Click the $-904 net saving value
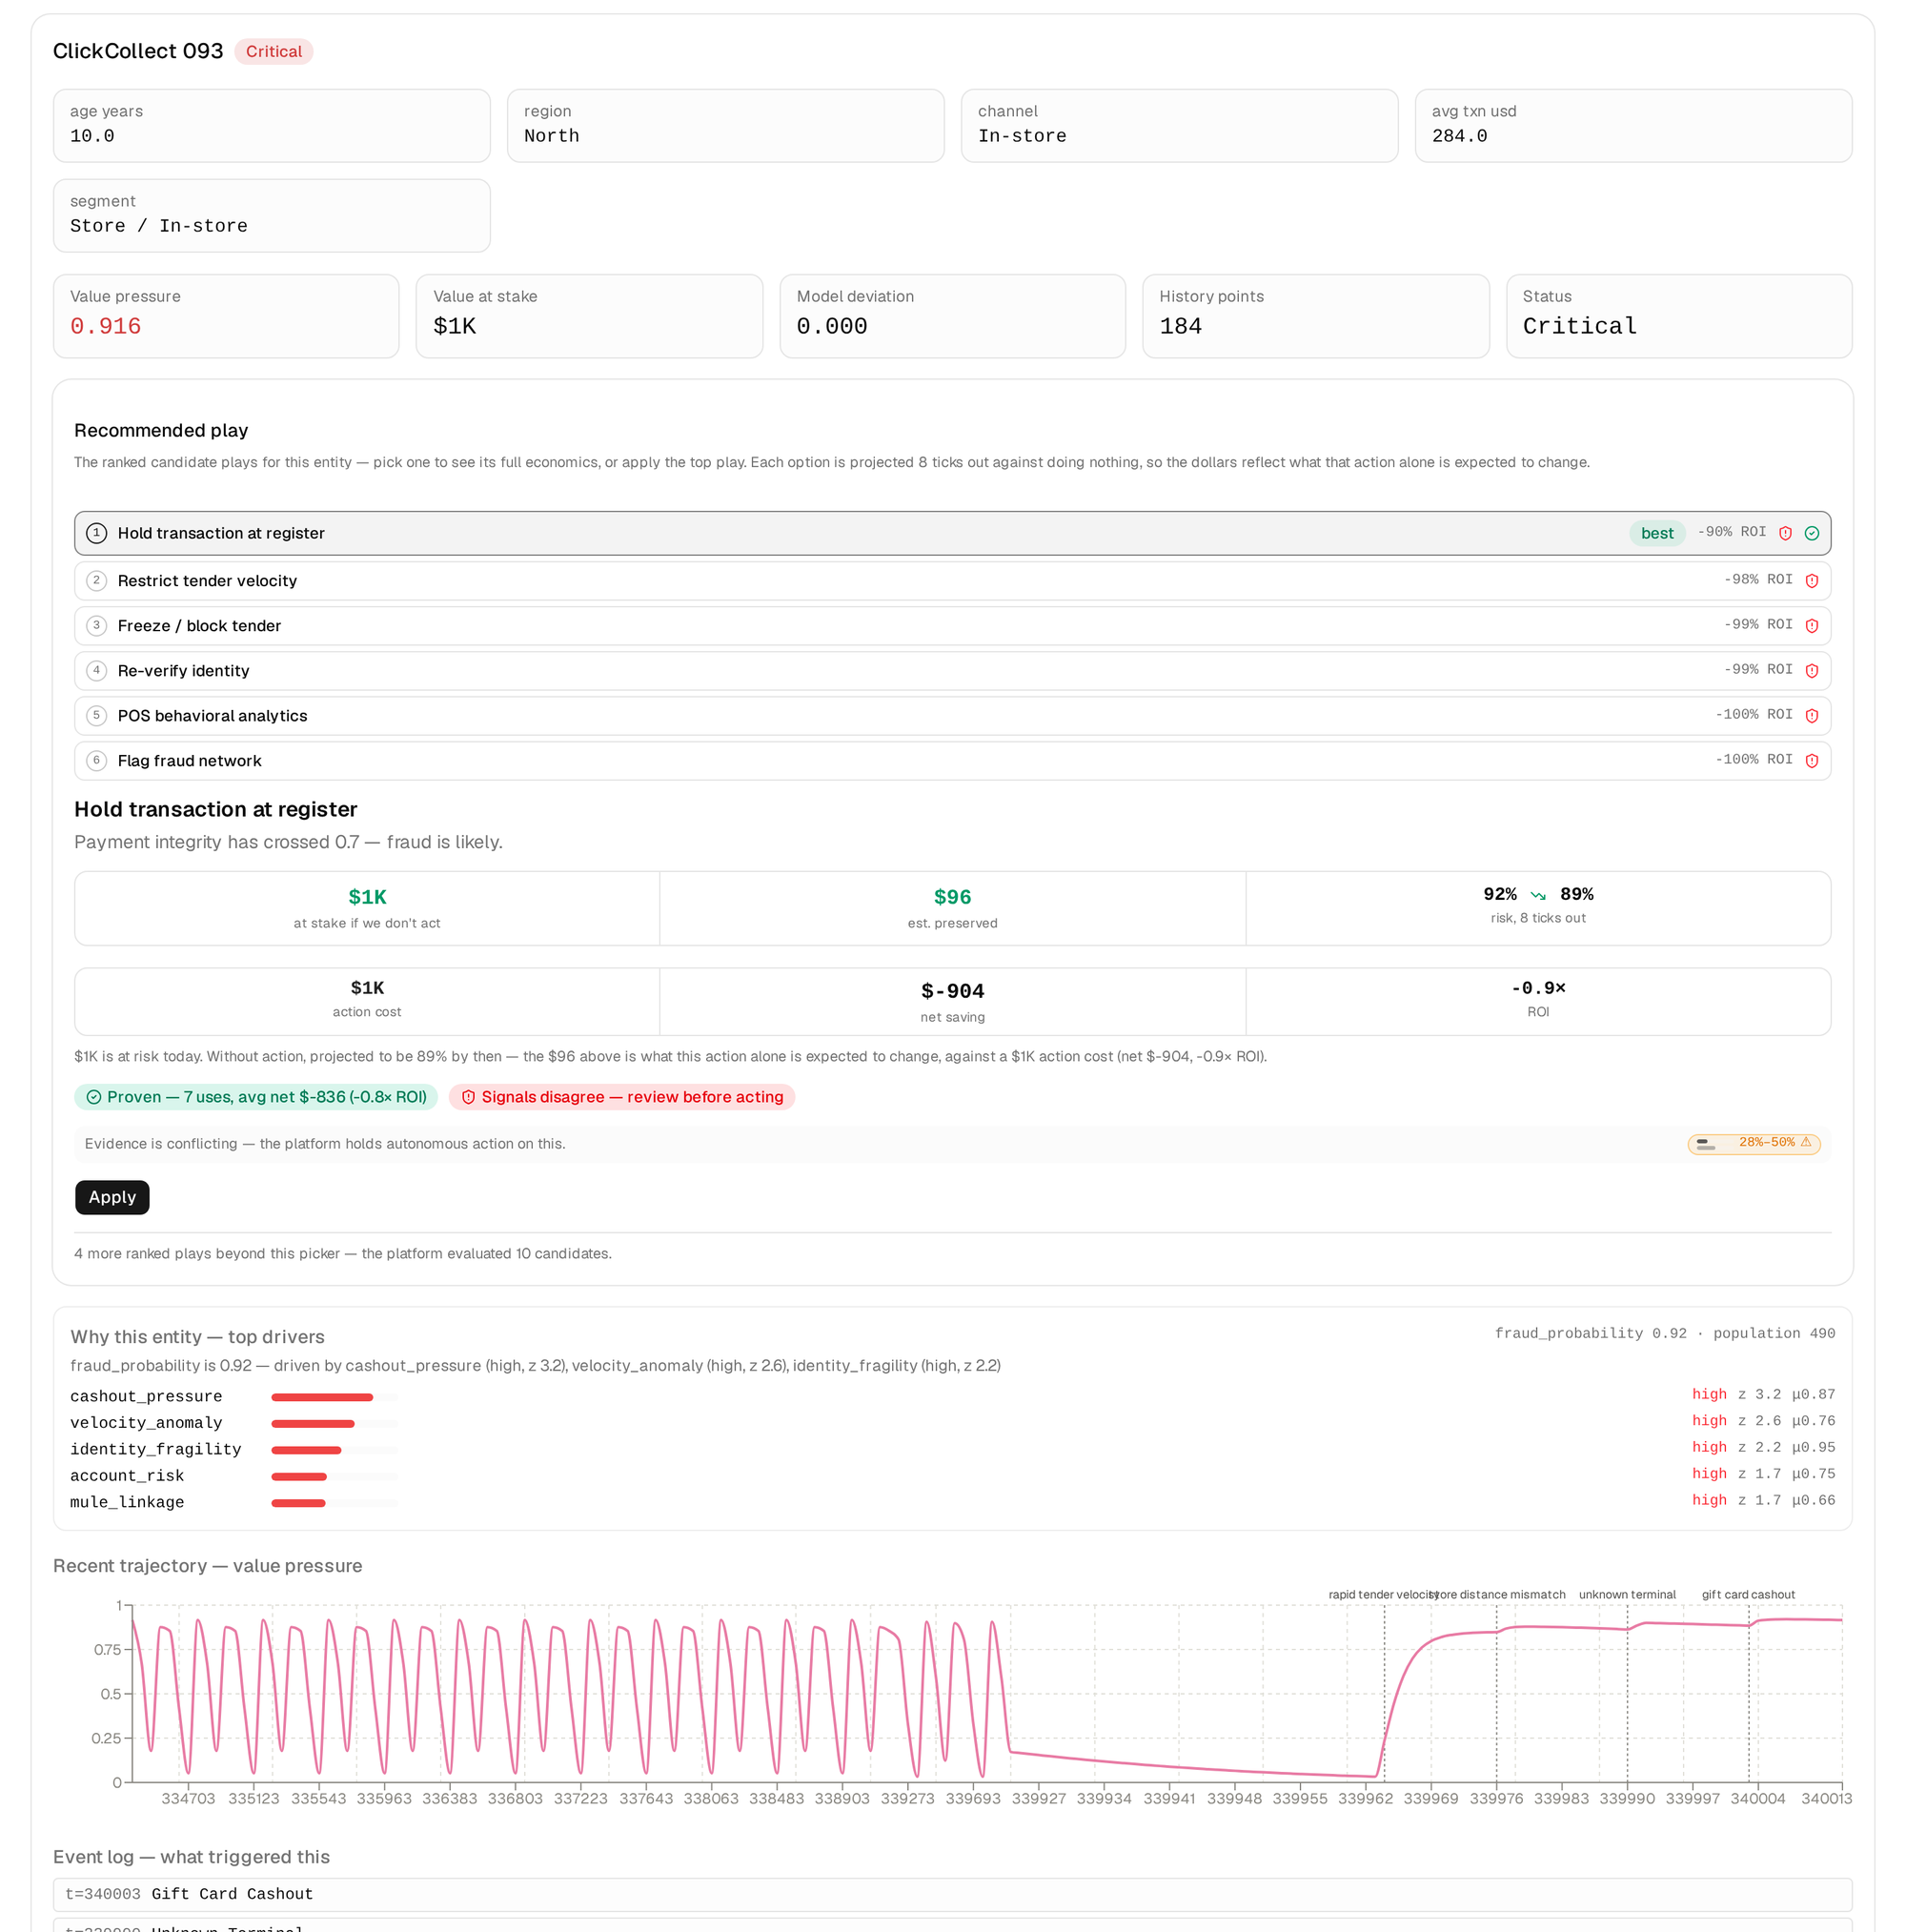The image size is (1906, 1932). (x=952, y=991)
